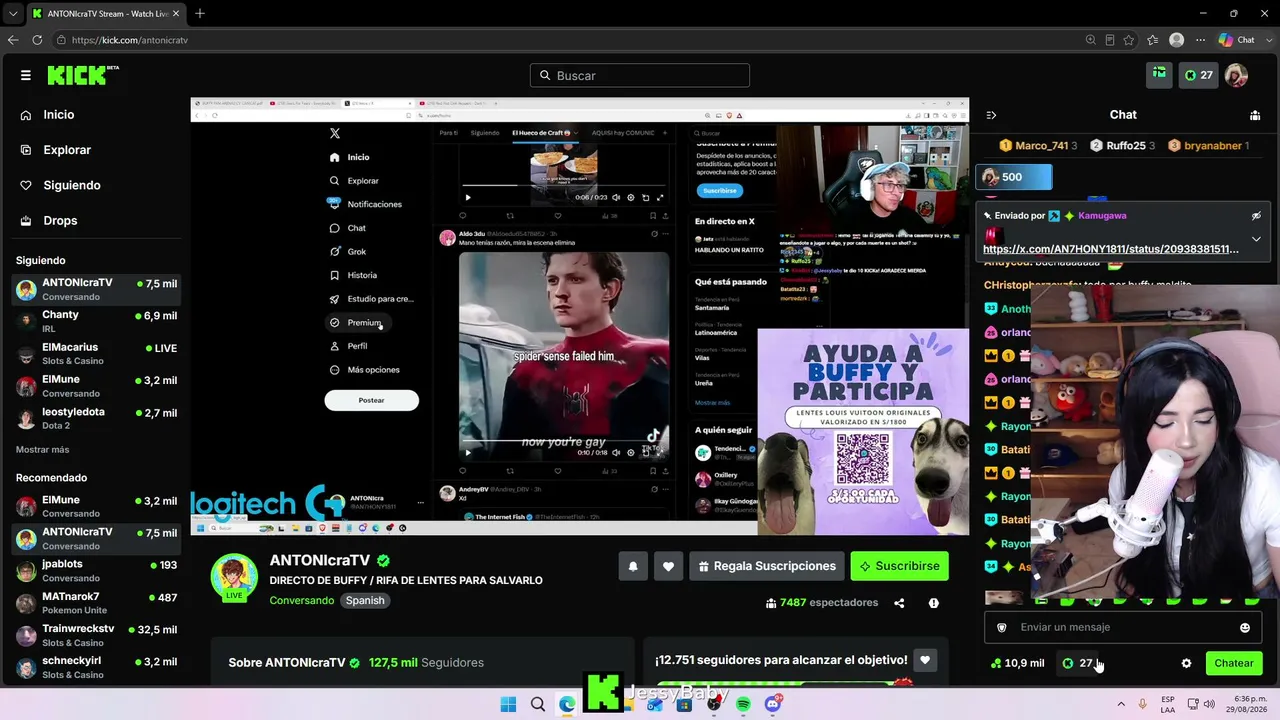This screenshot has width=1280, height=720.
Task: Click Regala Suscripciones button
Action: (x=767, y=566)
